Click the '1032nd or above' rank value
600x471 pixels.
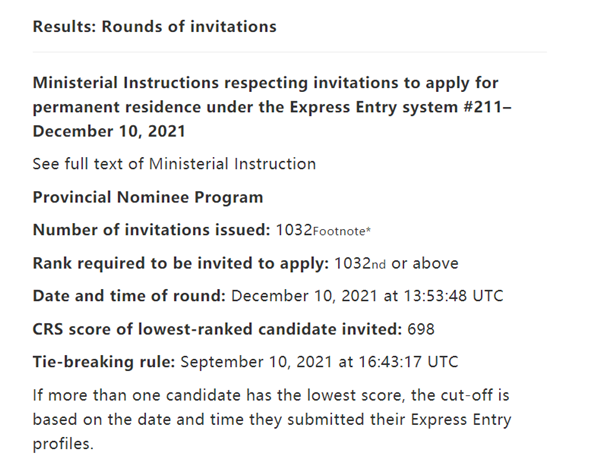(x=396, y=263)
